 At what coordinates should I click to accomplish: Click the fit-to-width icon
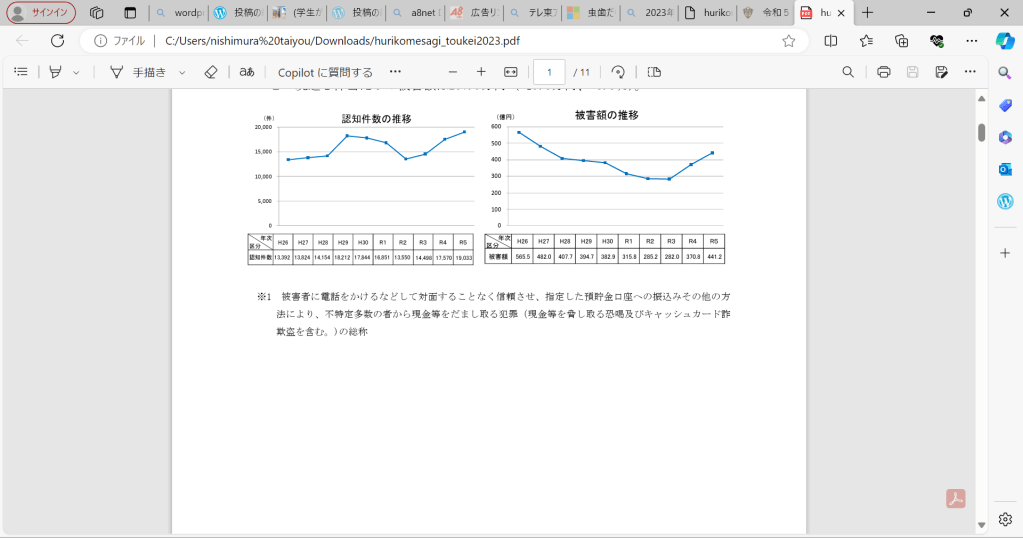click(511, 72)
